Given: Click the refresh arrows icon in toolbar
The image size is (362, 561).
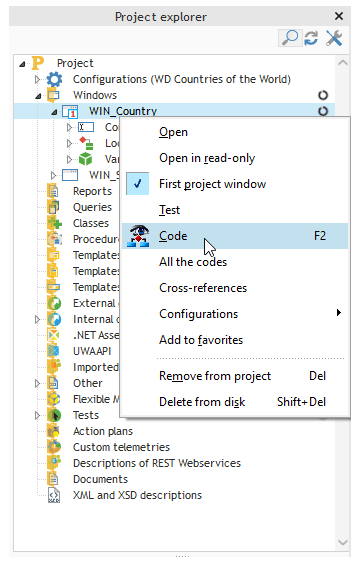Looking at the screenshot, I should click(x=311, y=38).
